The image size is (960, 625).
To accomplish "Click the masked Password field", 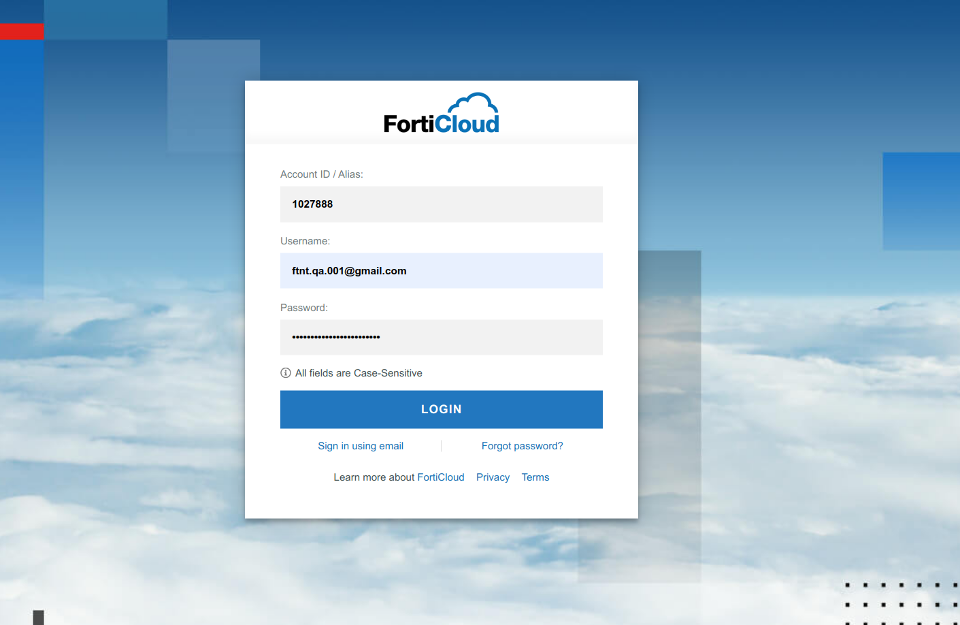I will click(x=441, y=337).
